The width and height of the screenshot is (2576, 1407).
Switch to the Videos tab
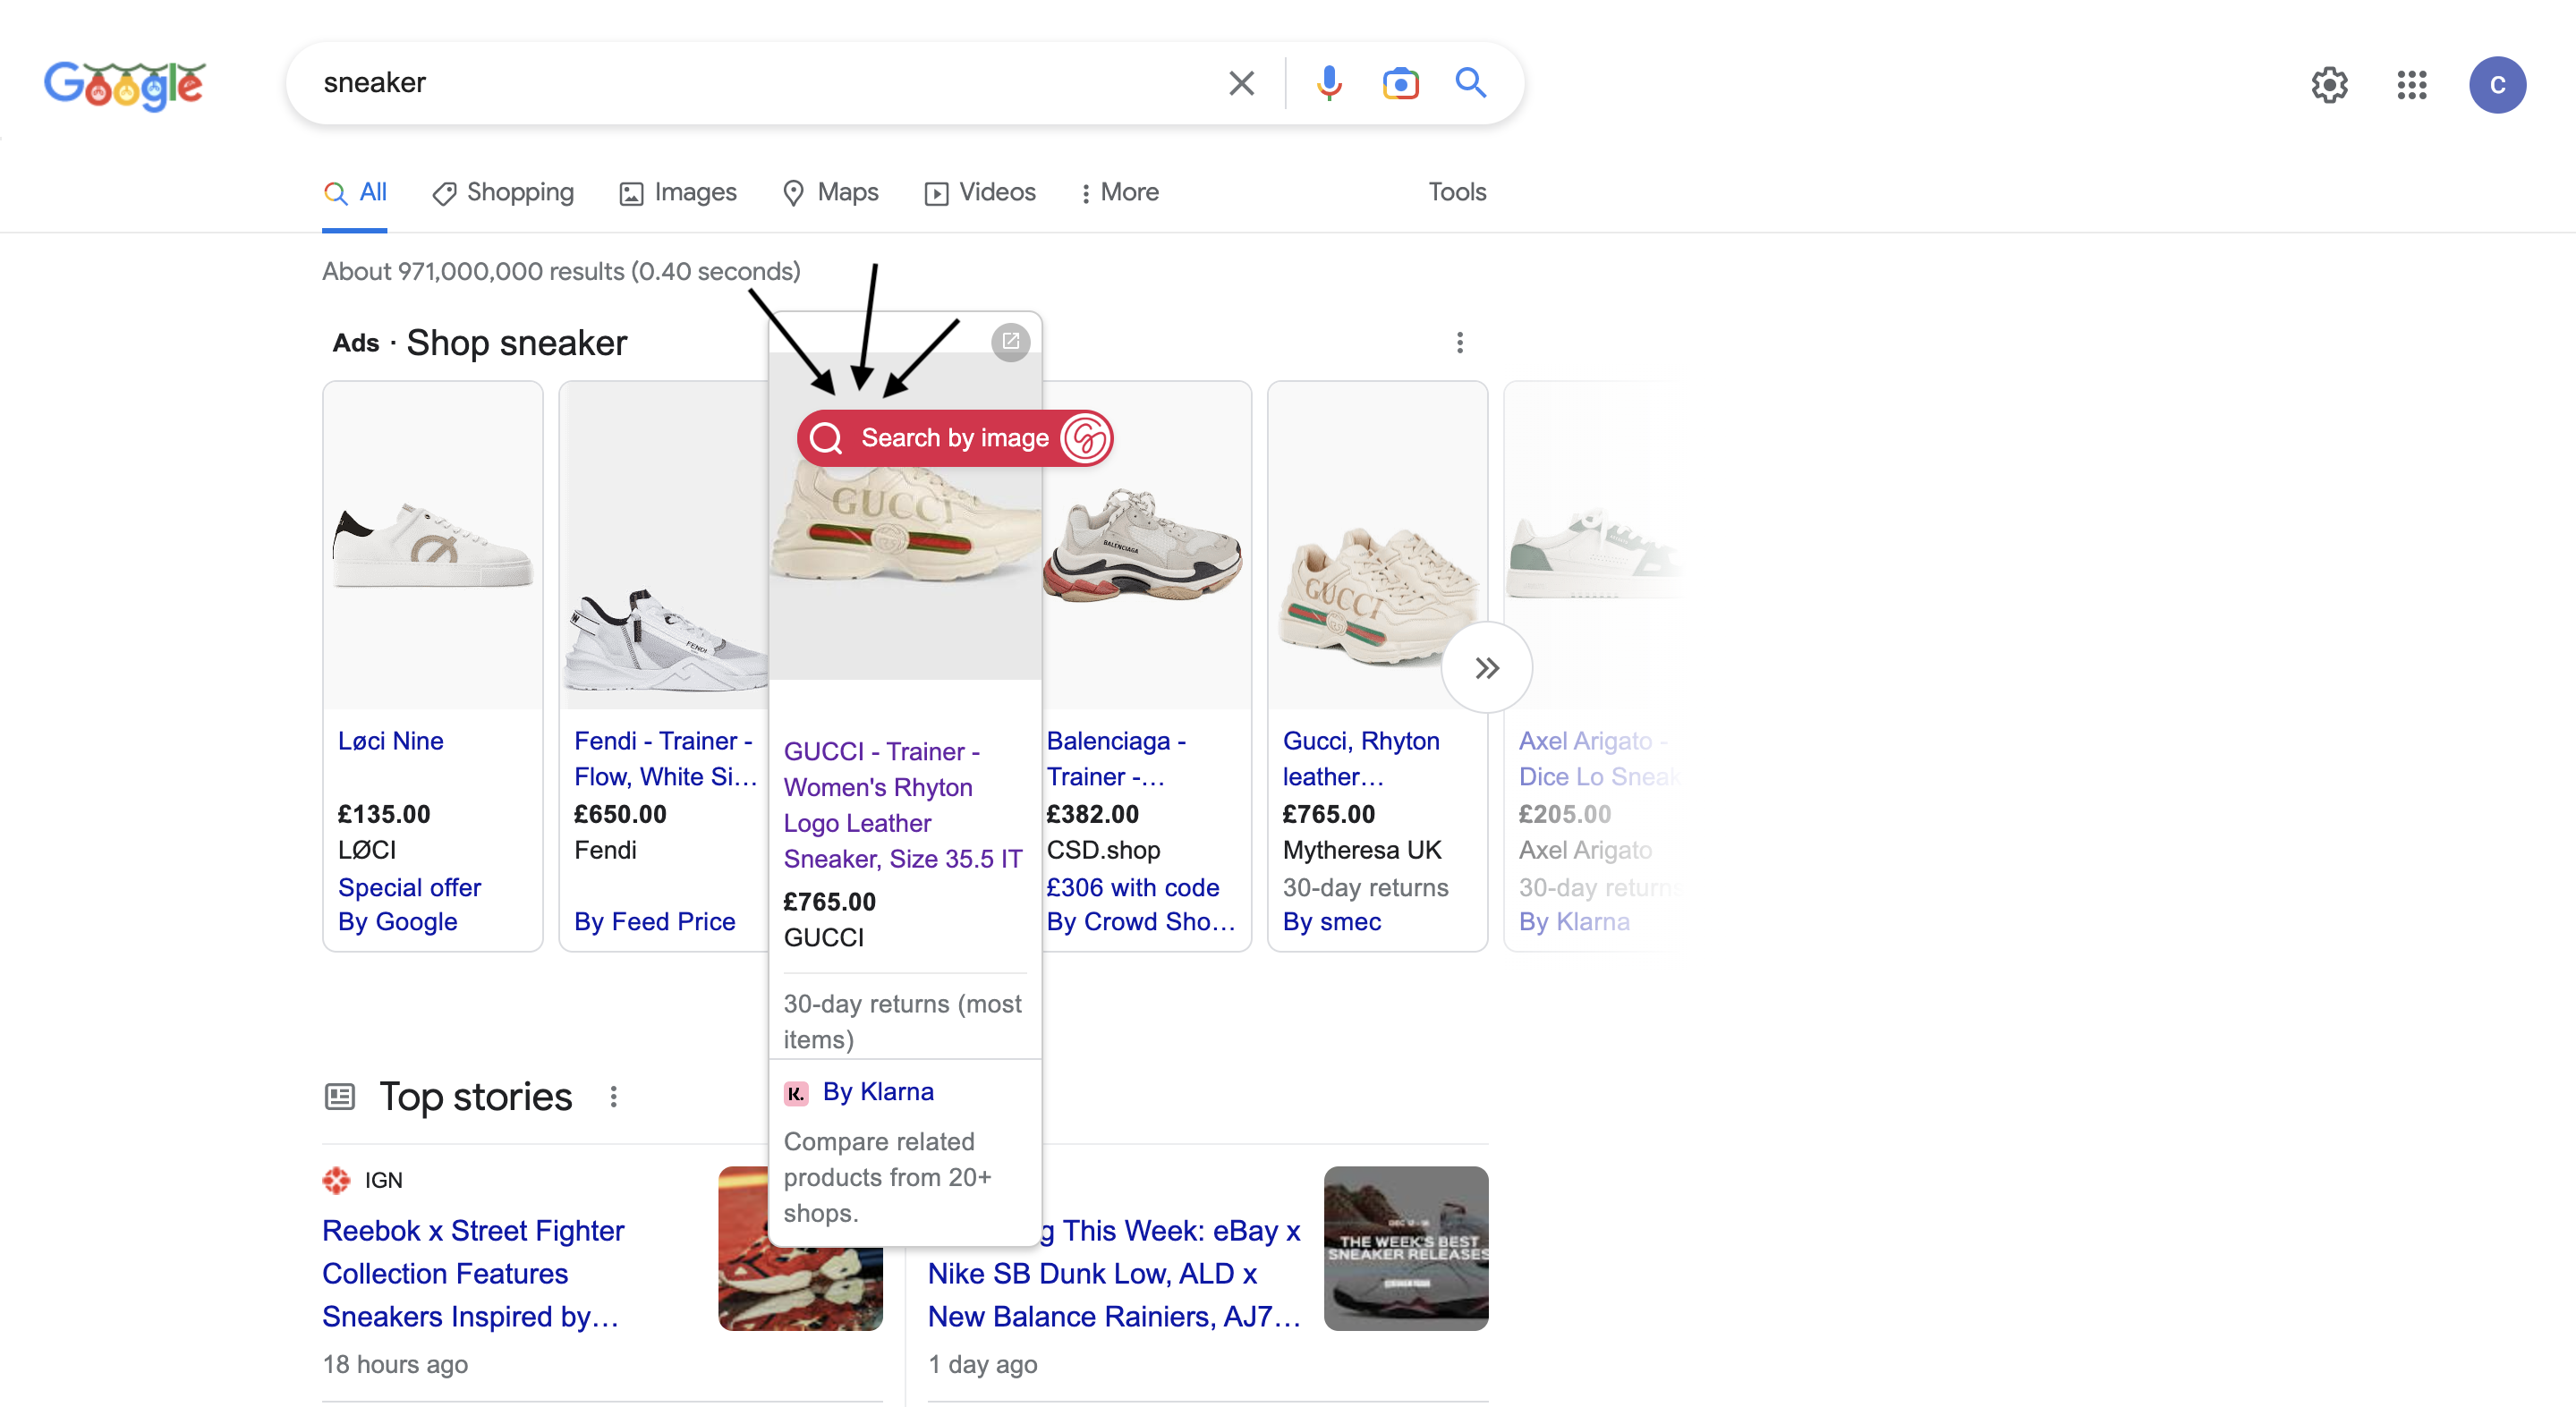(x=979, y=192)
